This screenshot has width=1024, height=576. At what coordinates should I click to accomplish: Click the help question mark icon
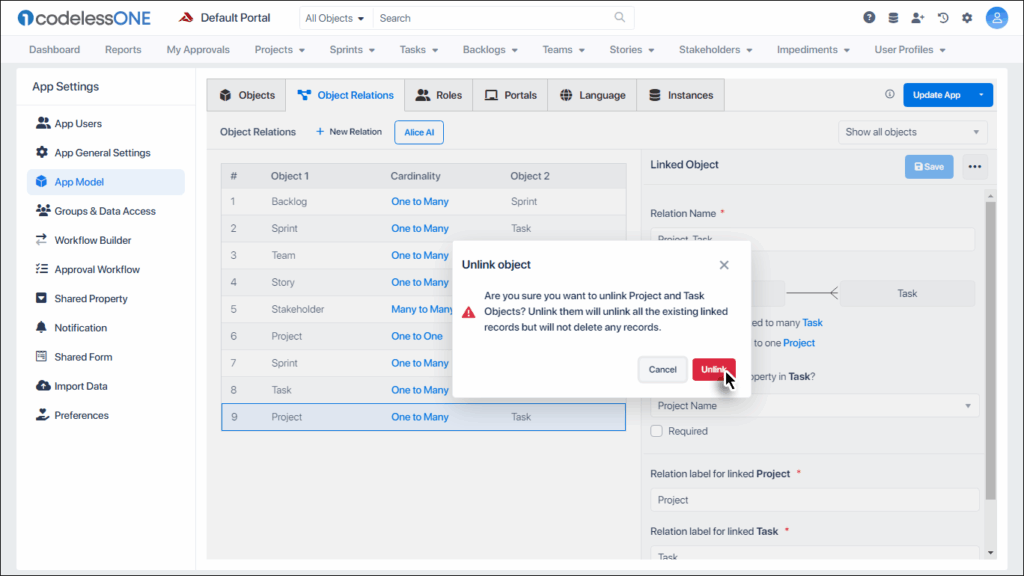[x=869, y=18]
